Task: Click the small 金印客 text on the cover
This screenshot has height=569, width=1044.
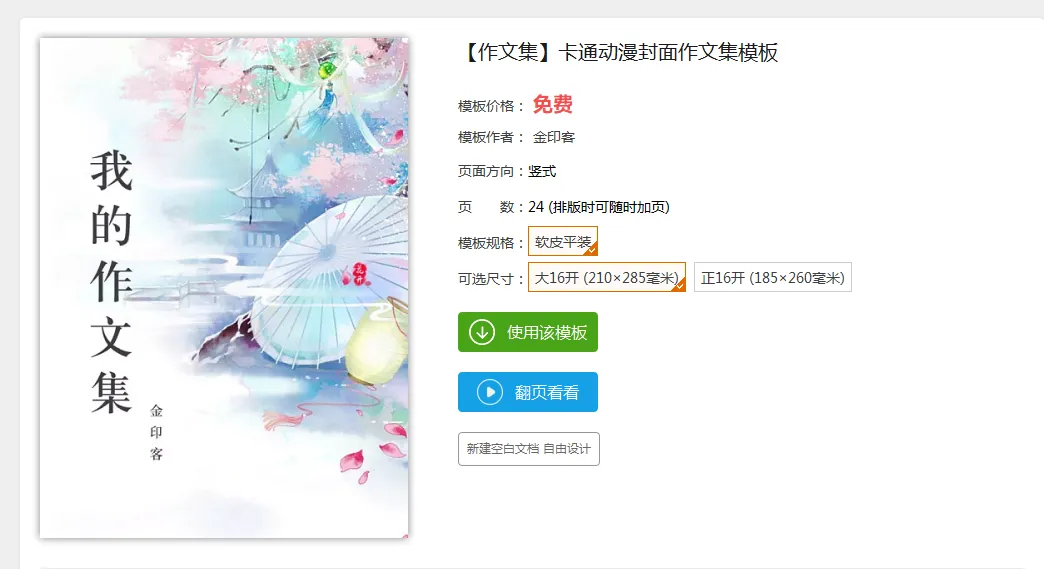Action: [x=156, y=433]
